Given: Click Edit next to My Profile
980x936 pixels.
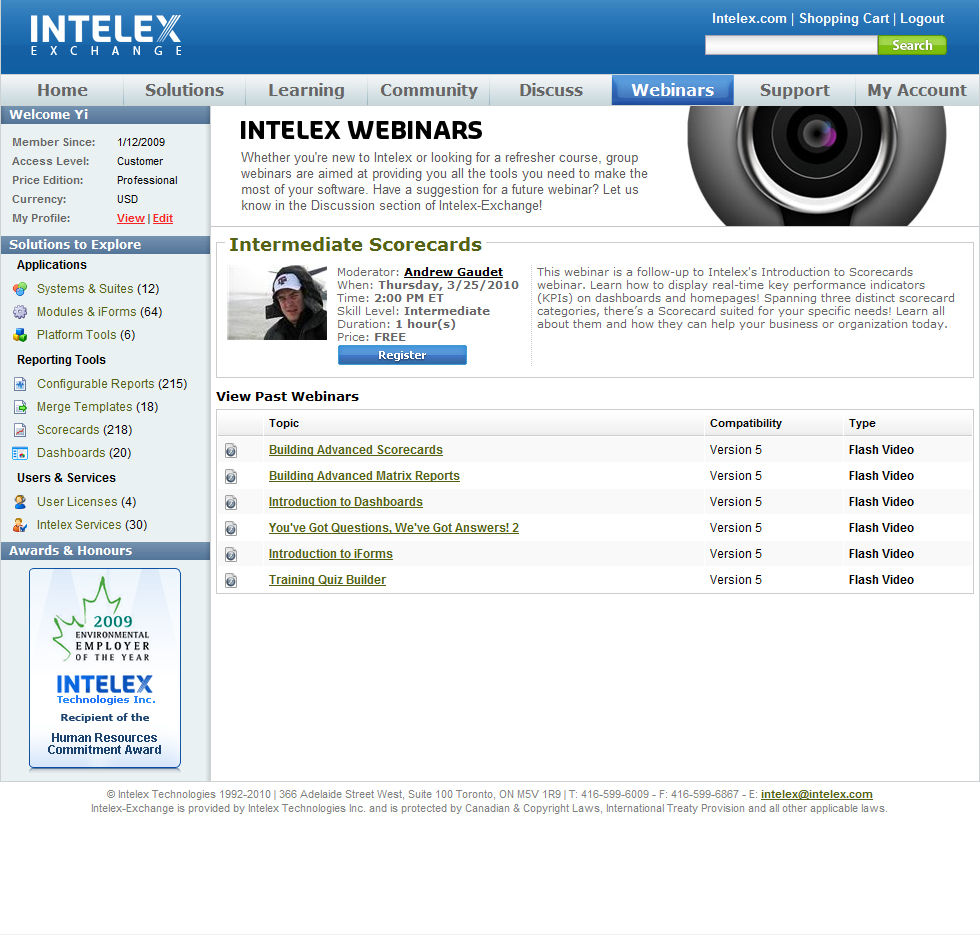Looking at the screenshot, I should (162, 218).
